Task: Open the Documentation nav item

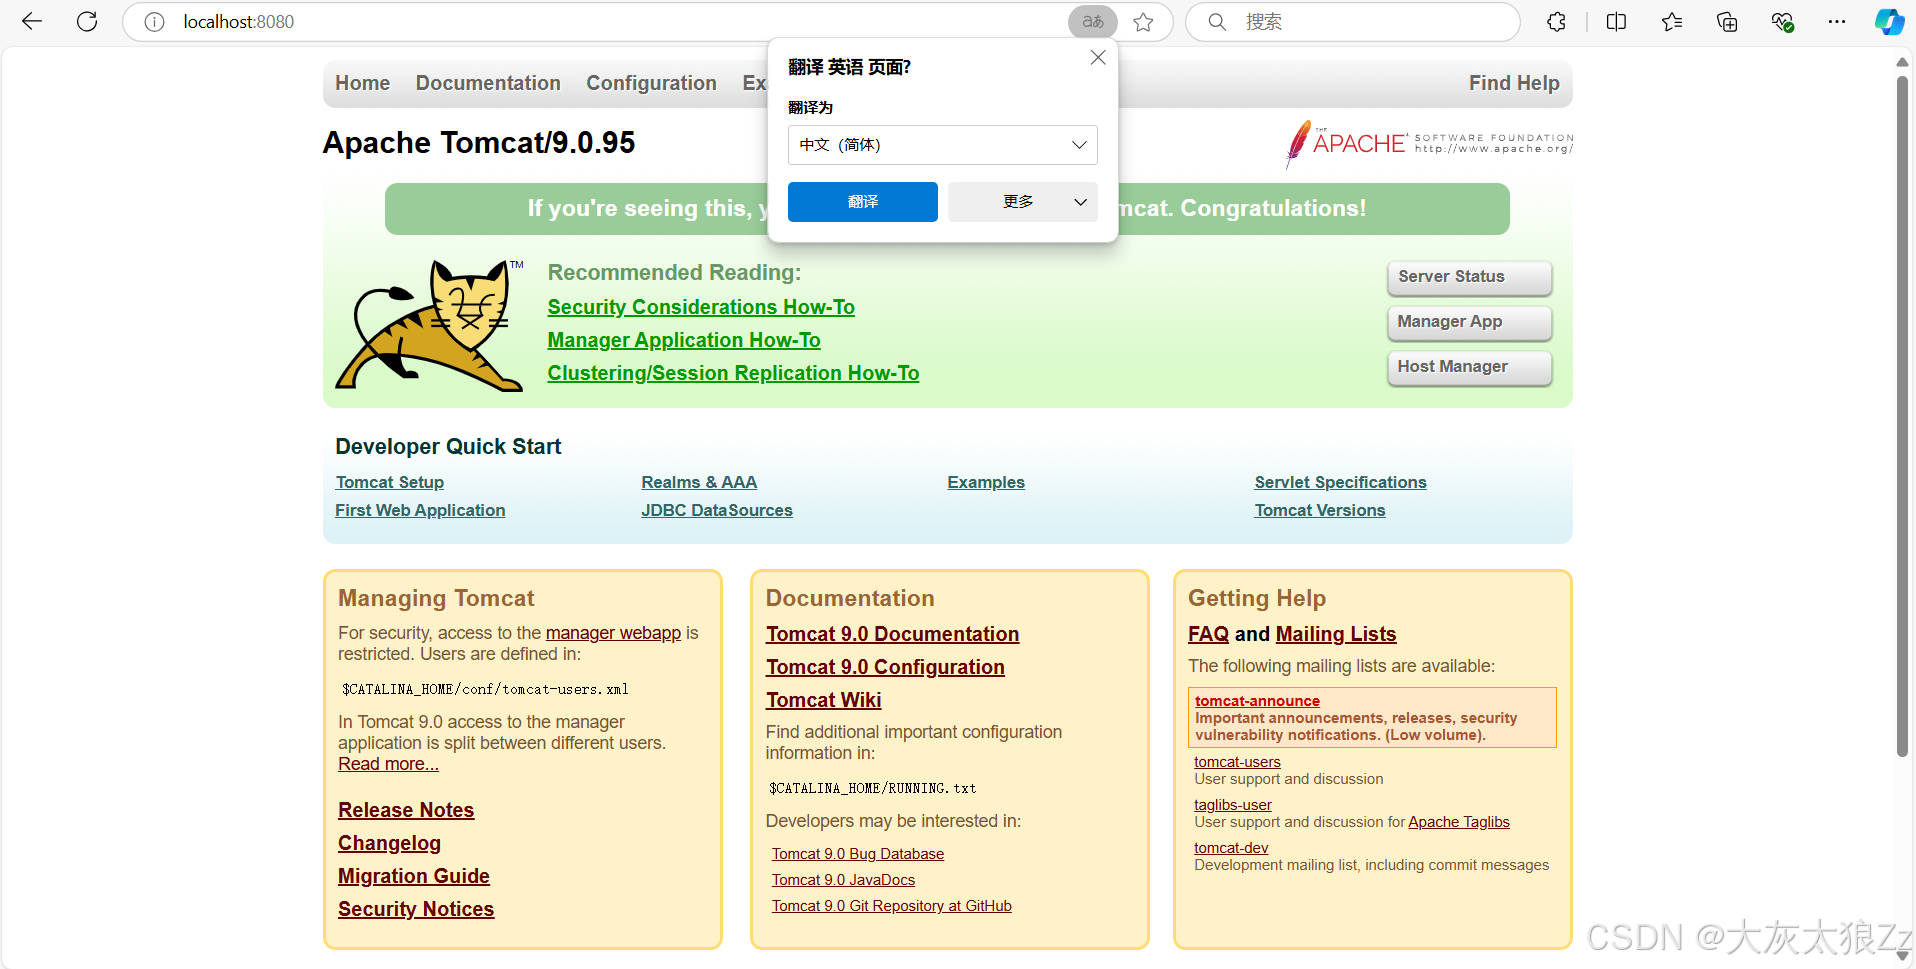Action: pyautogui.click(x=488, y=83)
